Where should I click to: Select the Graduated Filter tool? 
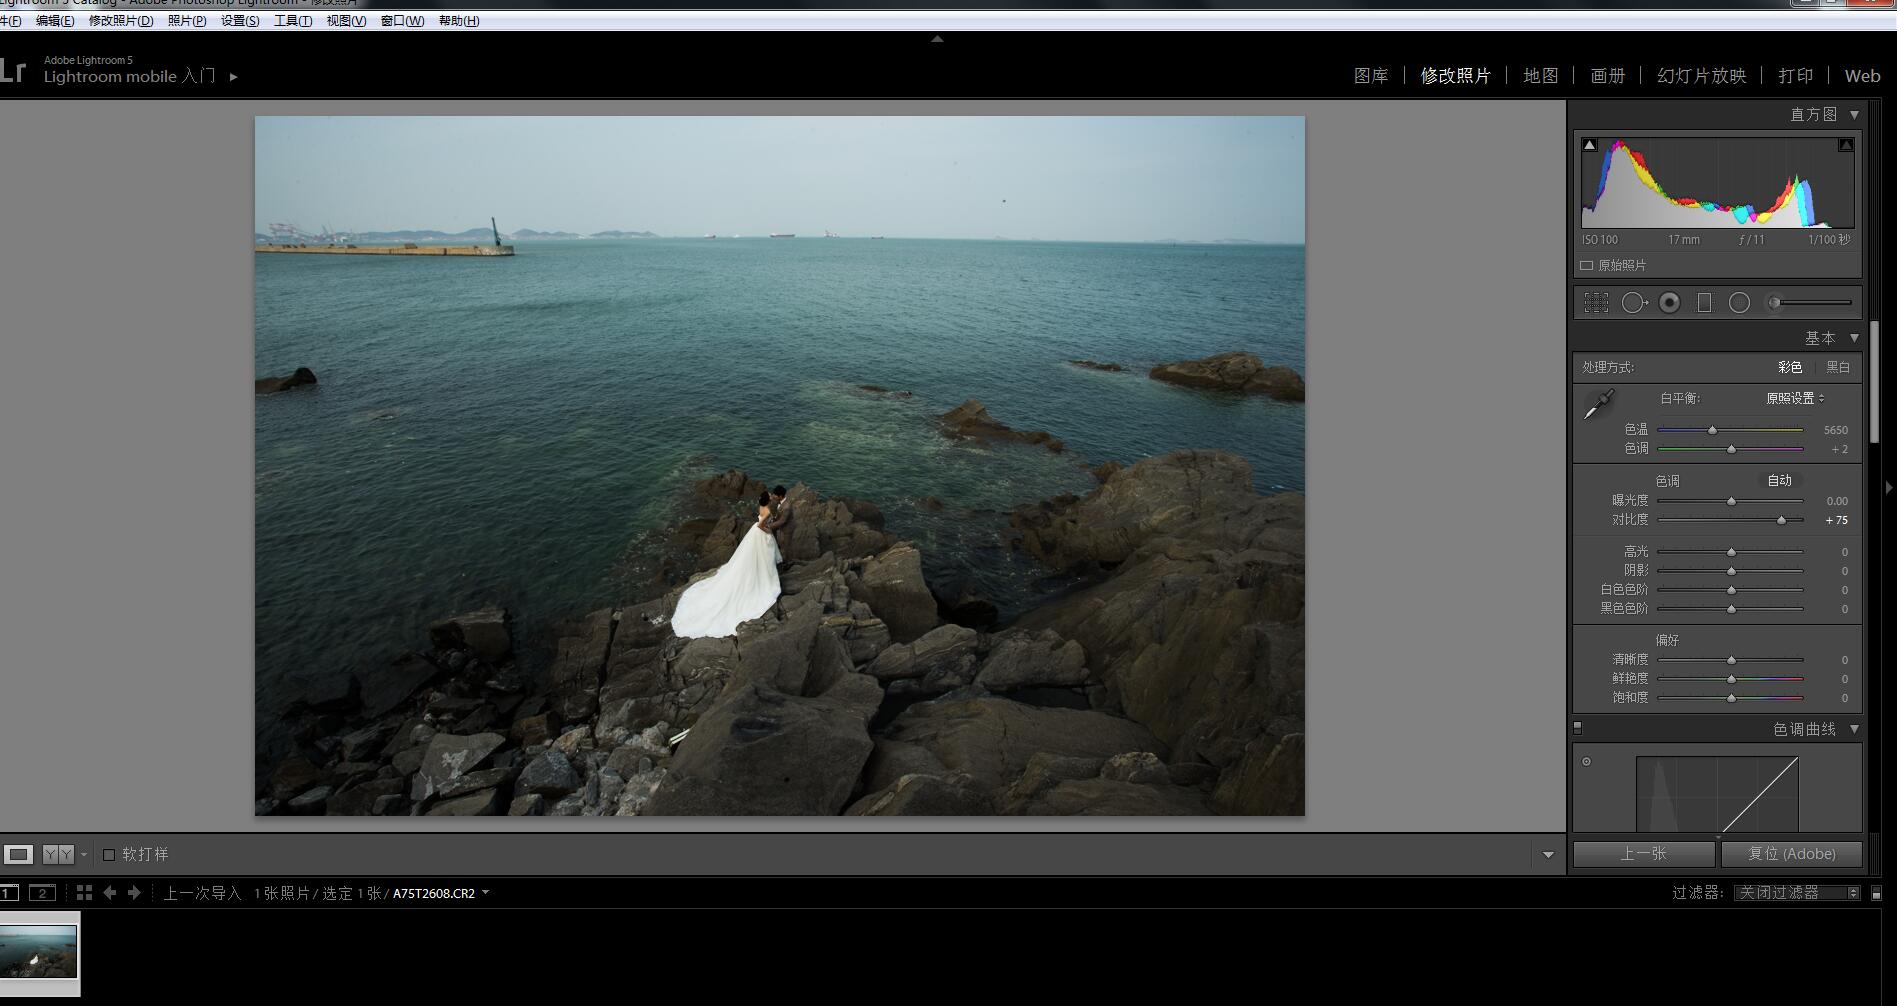1705,303
